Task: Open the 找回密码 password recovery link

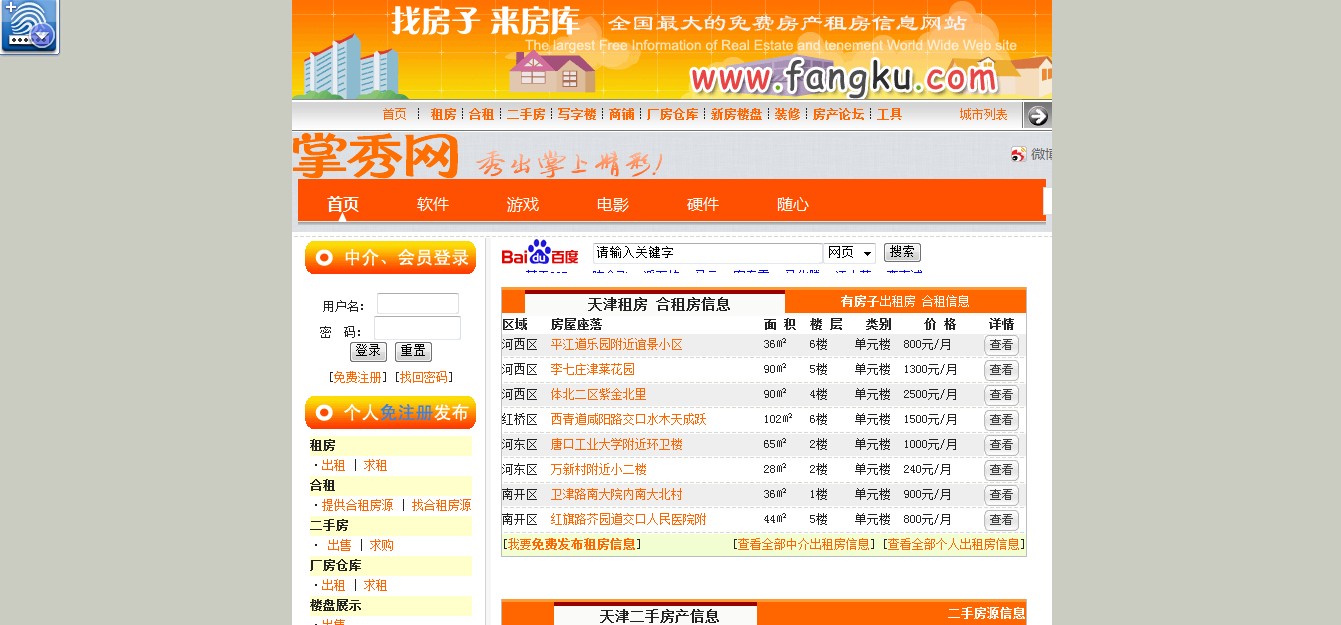Action: pyautogui.click(x=424, y=377)
